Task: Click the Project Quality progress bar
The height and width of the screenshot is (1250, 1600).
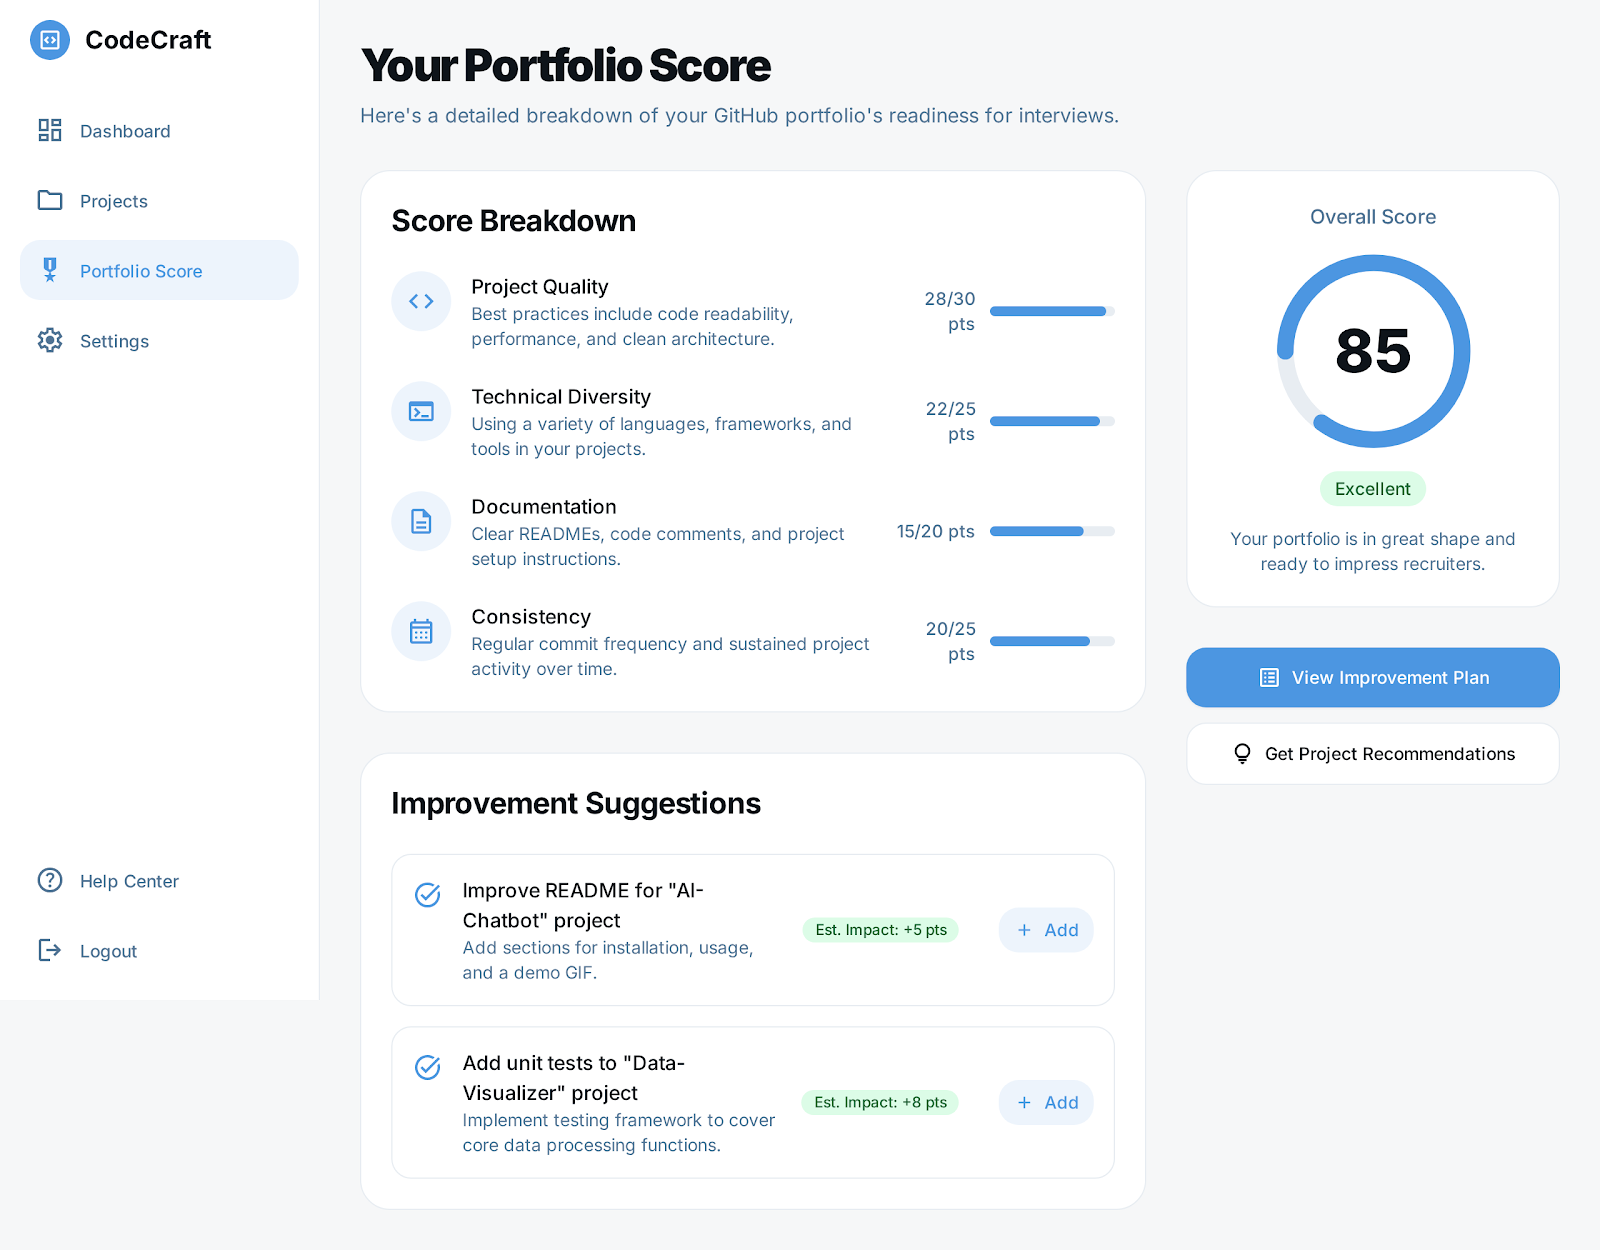Action: (1051, 311)
